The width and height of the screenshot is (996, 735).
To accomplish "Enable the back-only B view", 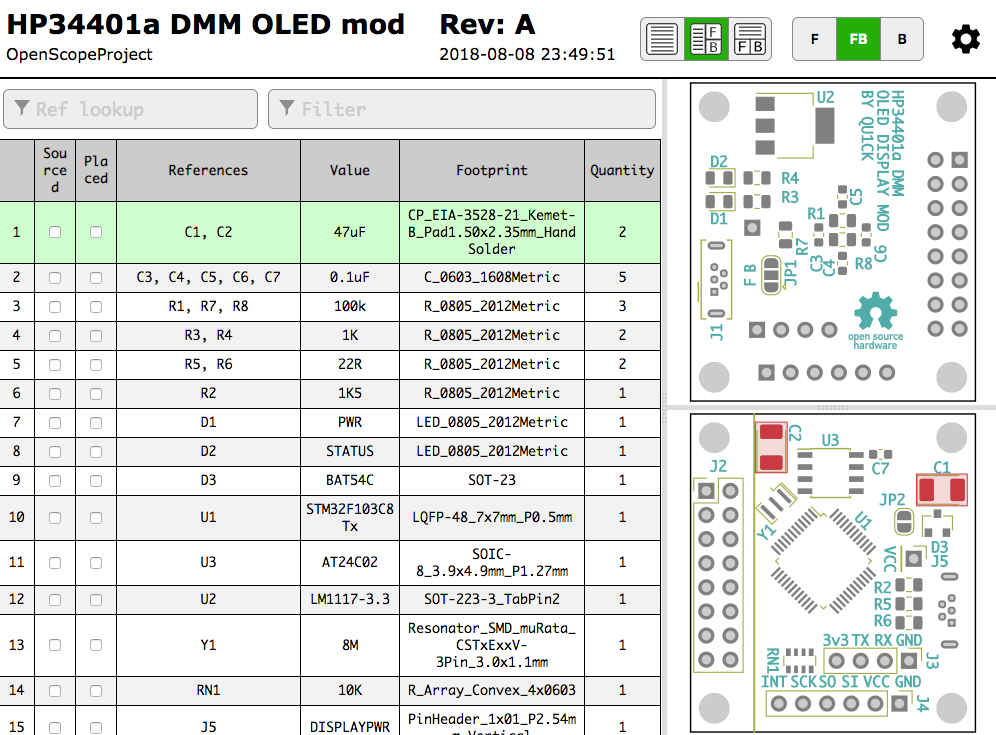I will click(900, 38).
